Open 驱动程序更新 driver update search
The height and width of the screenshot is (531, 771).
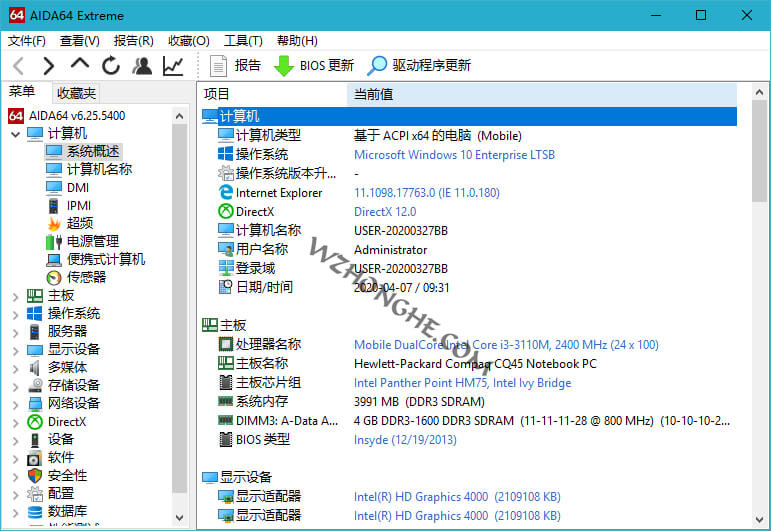click(x=419, y=66)
